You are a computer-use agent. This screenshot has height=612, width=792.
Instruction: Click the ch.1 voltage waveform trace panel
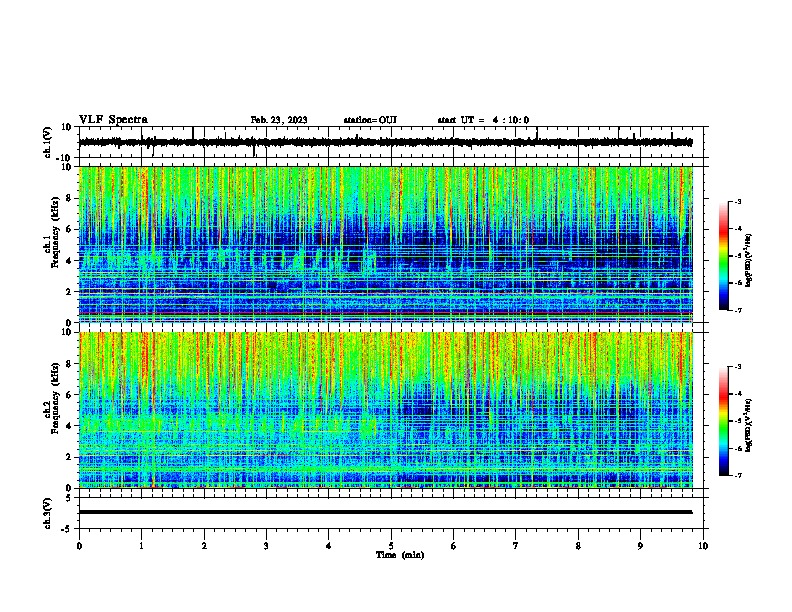391,142
